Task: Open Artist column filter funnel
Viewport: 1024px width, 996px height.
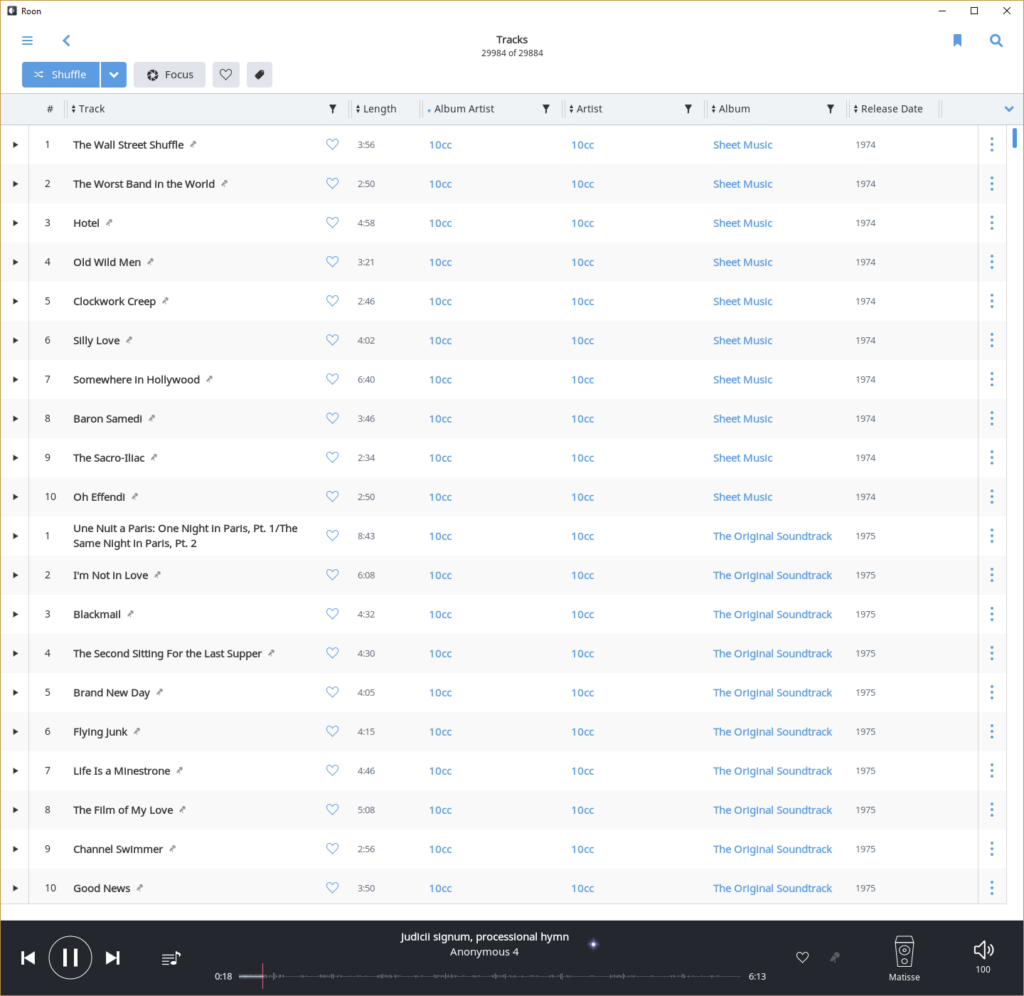Action: tap(688, 109)
